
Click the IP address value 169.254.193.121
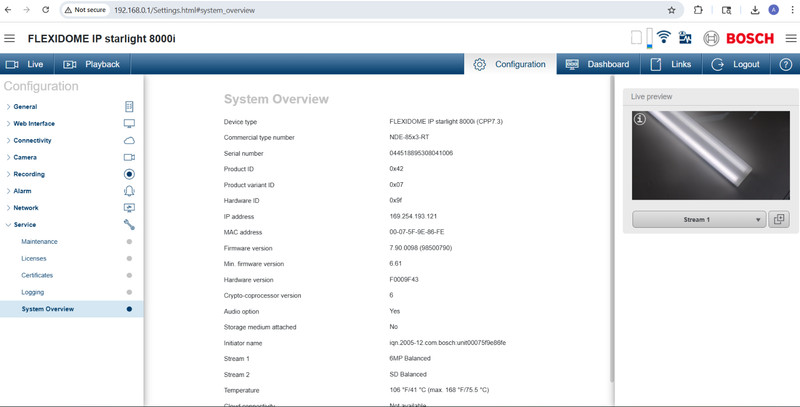click(413, 216)
